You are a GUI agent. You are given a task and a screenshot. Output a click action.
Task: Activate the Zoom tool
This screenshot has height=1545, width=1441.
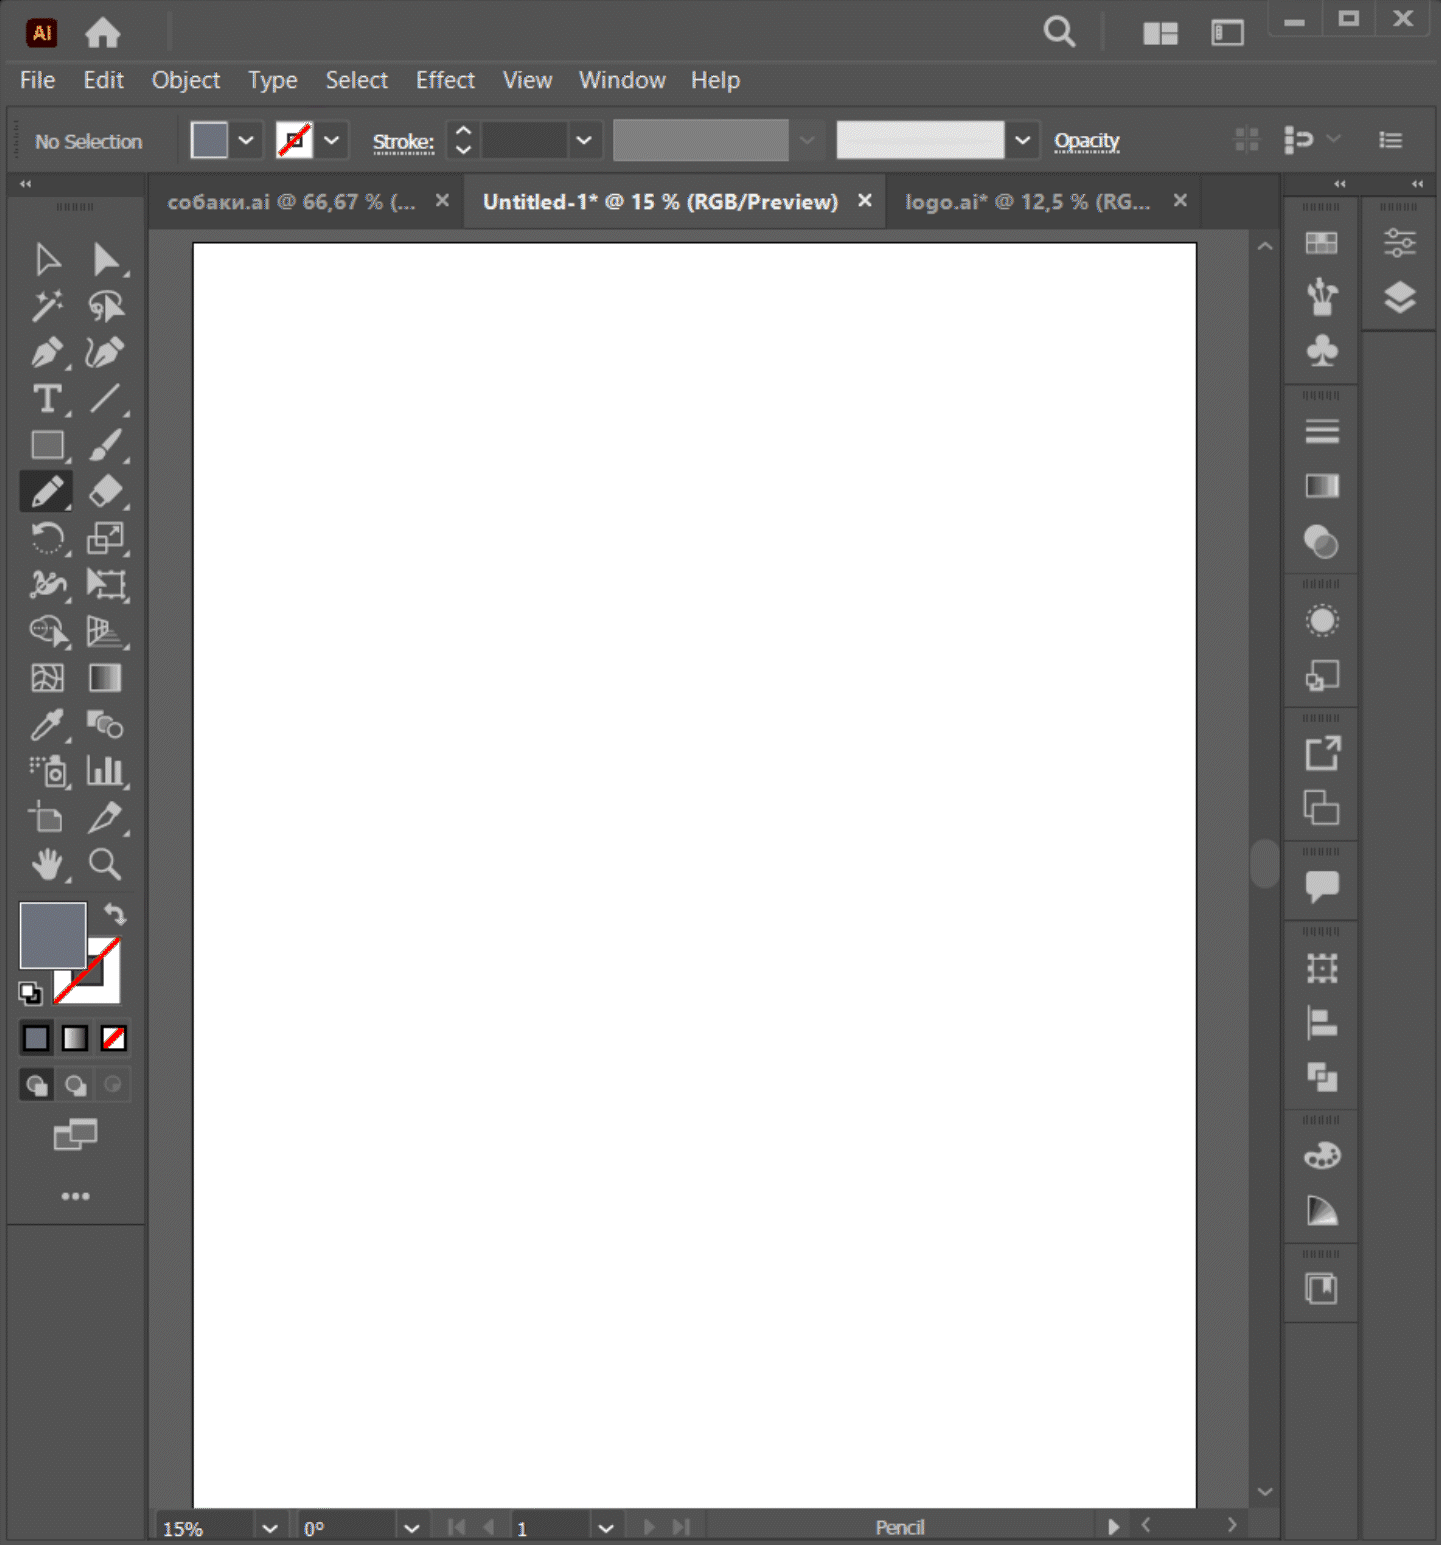pyautogui.click(x=105, y=864)
